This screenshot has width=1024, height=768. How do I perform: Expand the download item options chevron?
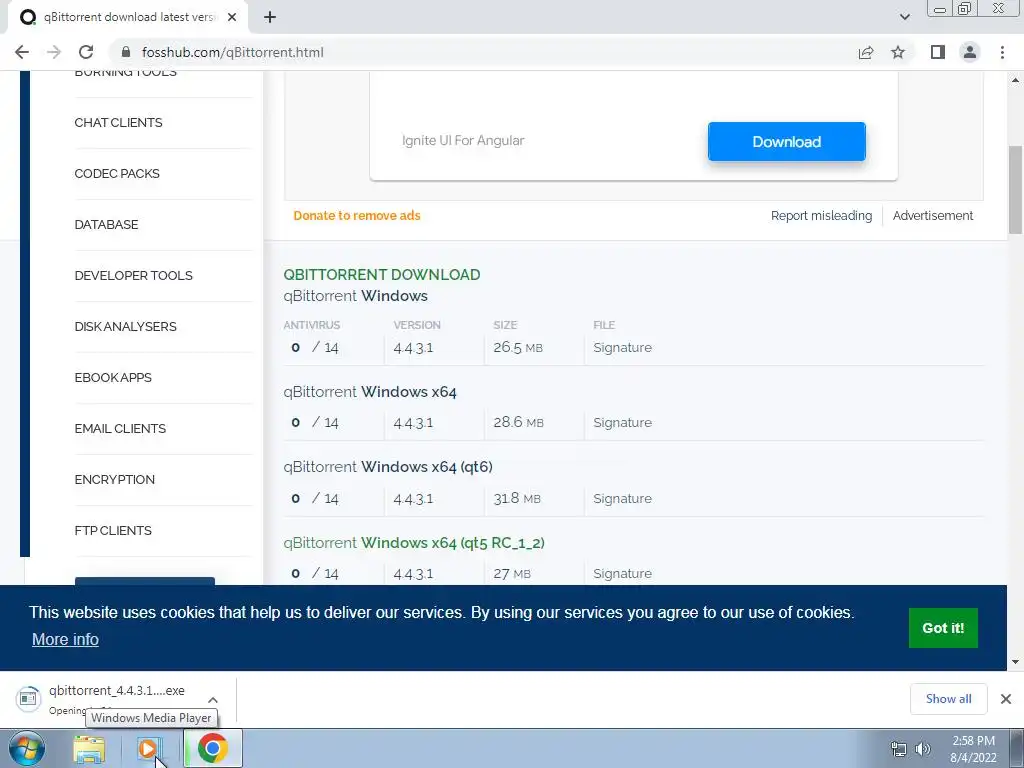tap(213, 699)
